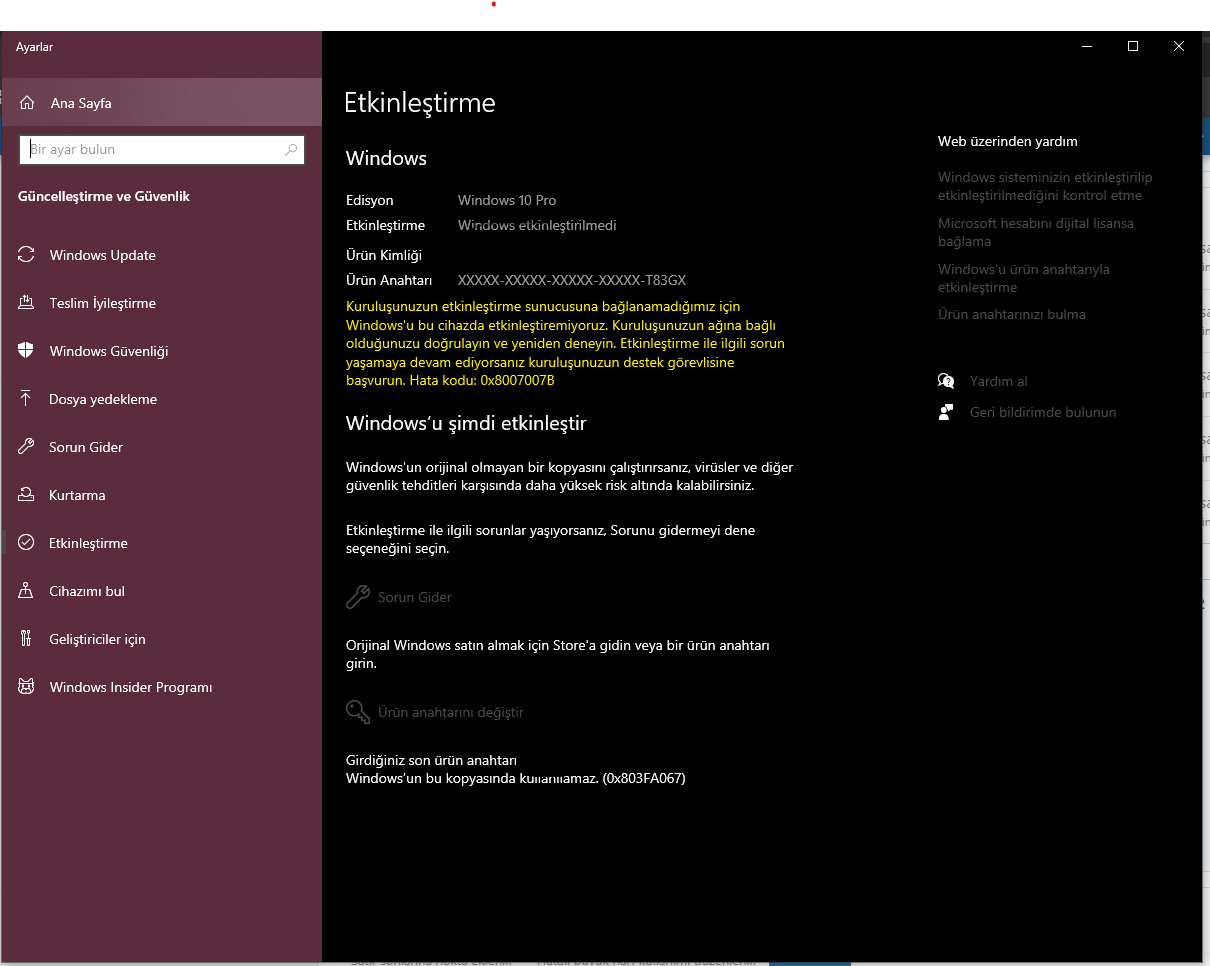The height and width of the screenshot is (966, 1210).
Task: Click the Etkinleştirme checkmark icon
Action: pyautogui.click(x=27, y=543)
